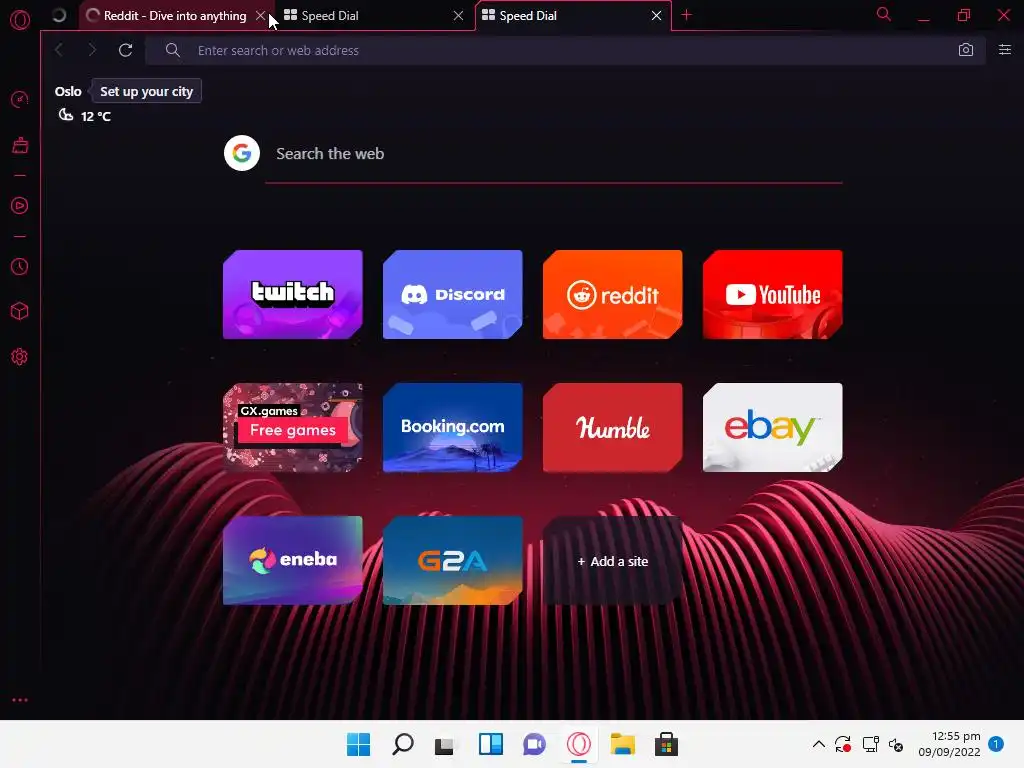
Task: Click the Oslo city label
Action: point(68,91)
